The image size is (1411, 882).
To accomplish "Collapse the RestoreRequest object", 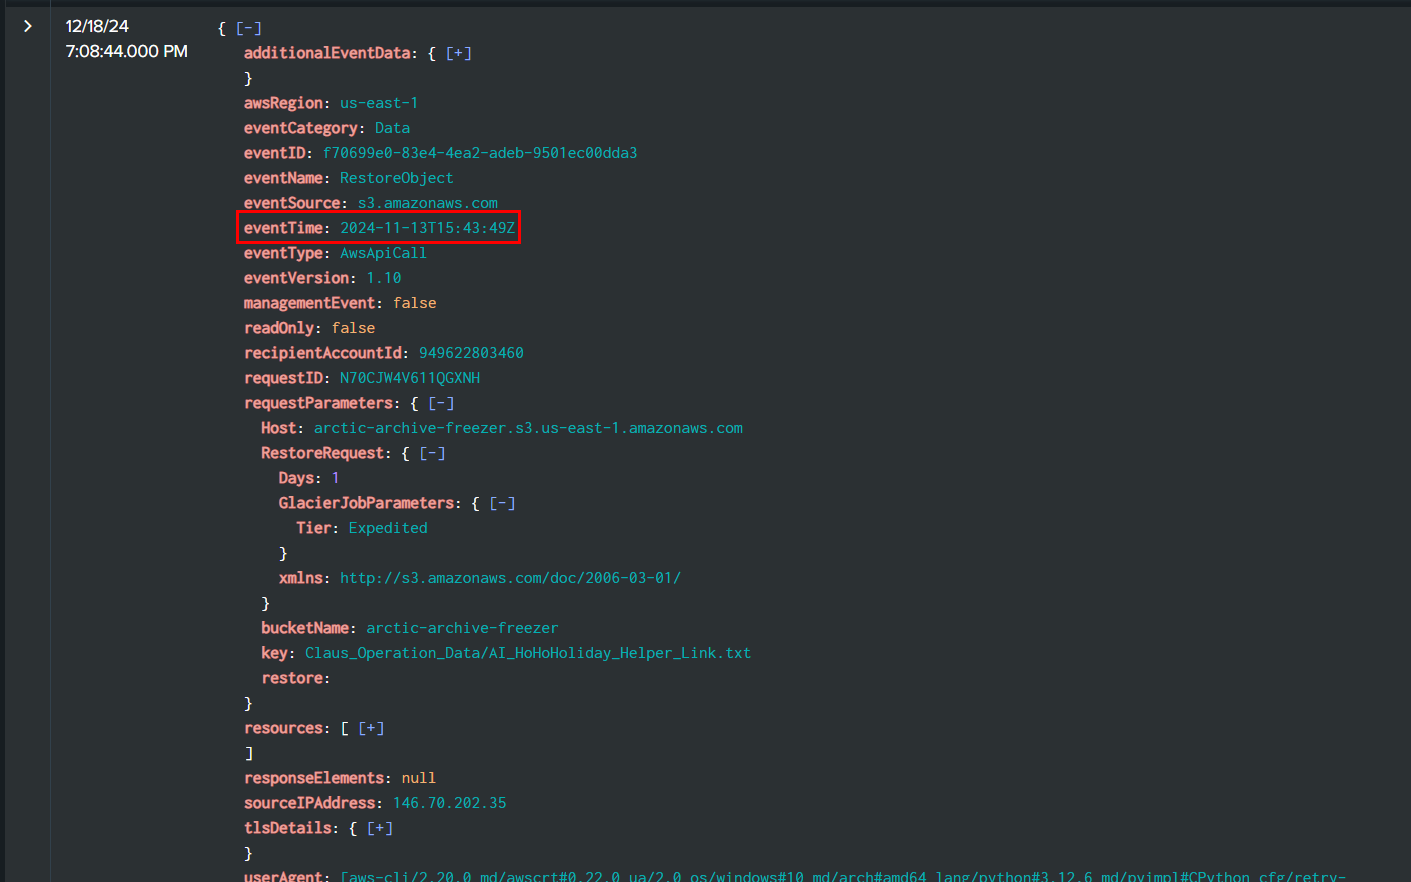I will pos(432,454).
